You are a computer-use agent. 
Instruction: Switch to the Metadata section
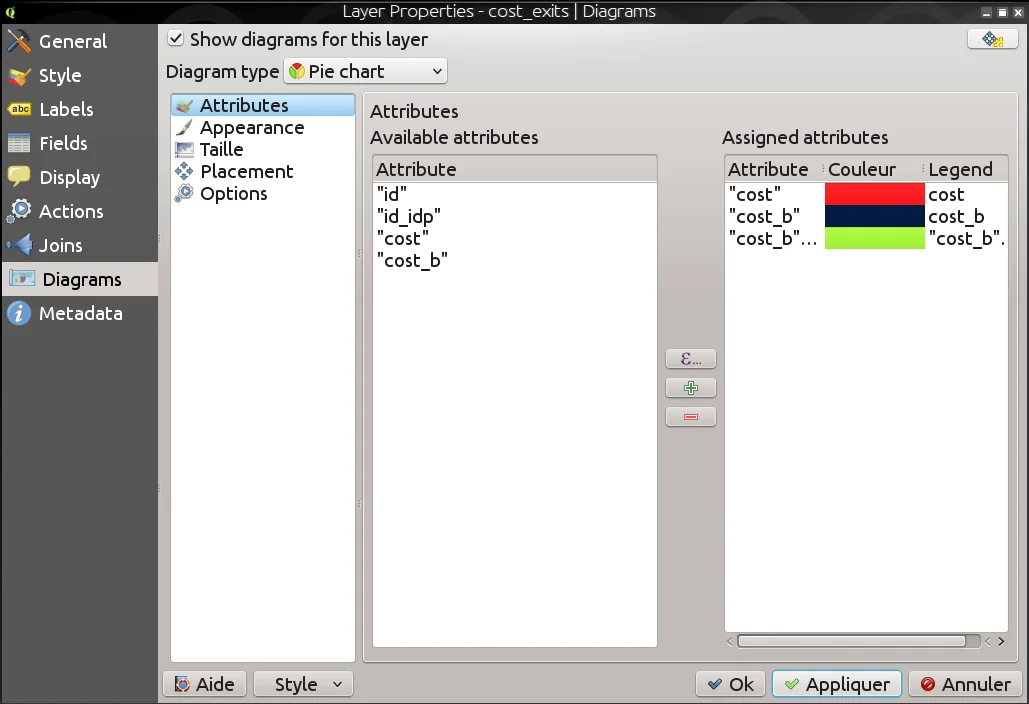coord(80,314)
